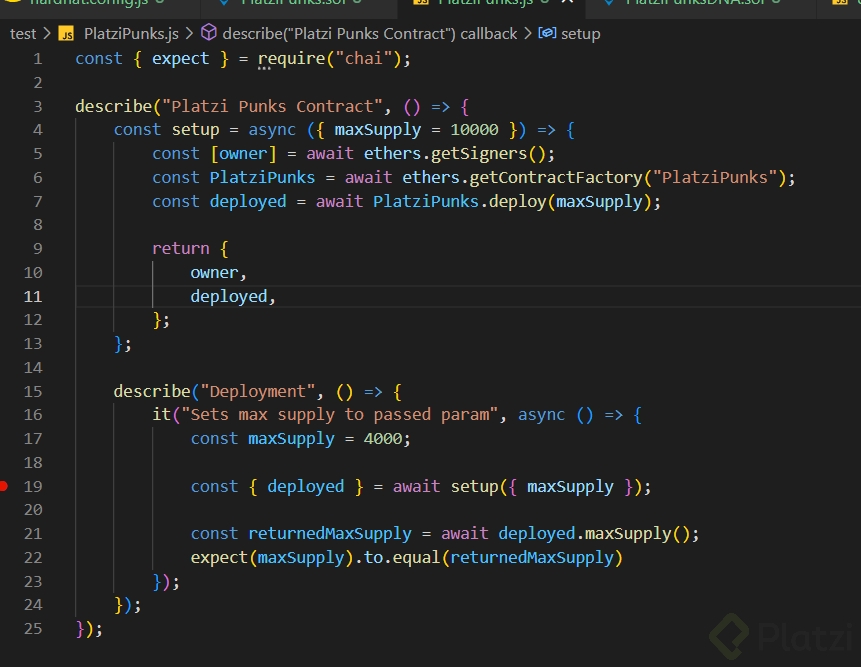Select line number 4 in the gutter
The height and width of the screenshot is (667, 861).
click(x=37, y=130)
